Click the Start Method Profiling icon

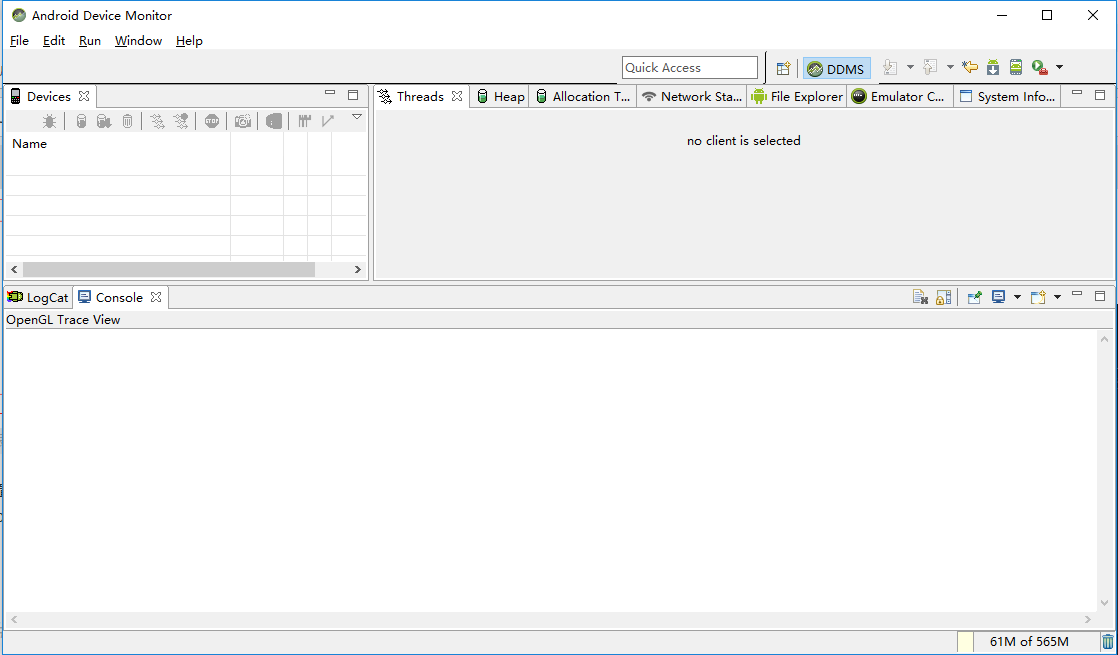(181, 121)
